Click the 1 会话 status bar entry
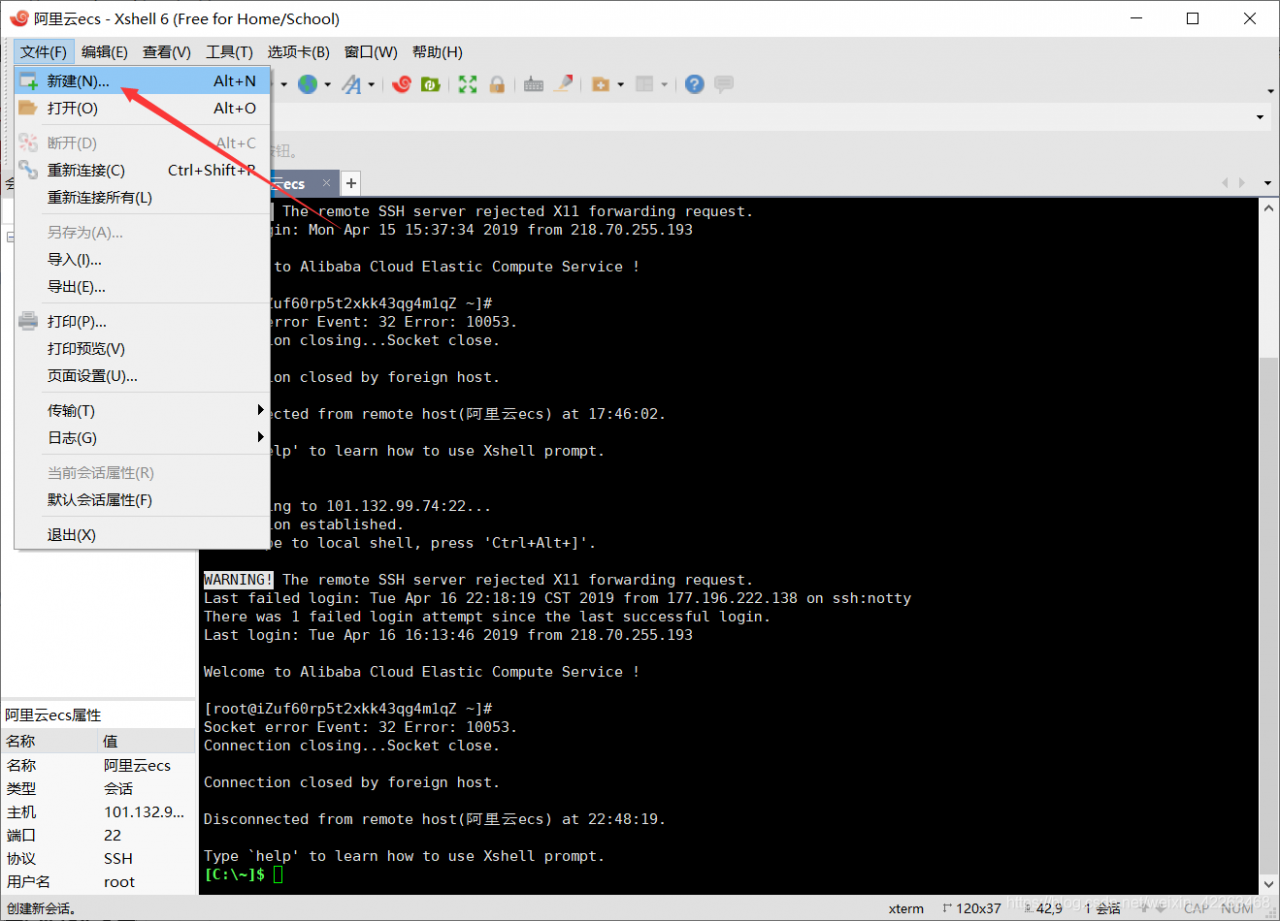Viewport: 1280px width, 921px height. pyautogui.click(x=1102, y=908)
